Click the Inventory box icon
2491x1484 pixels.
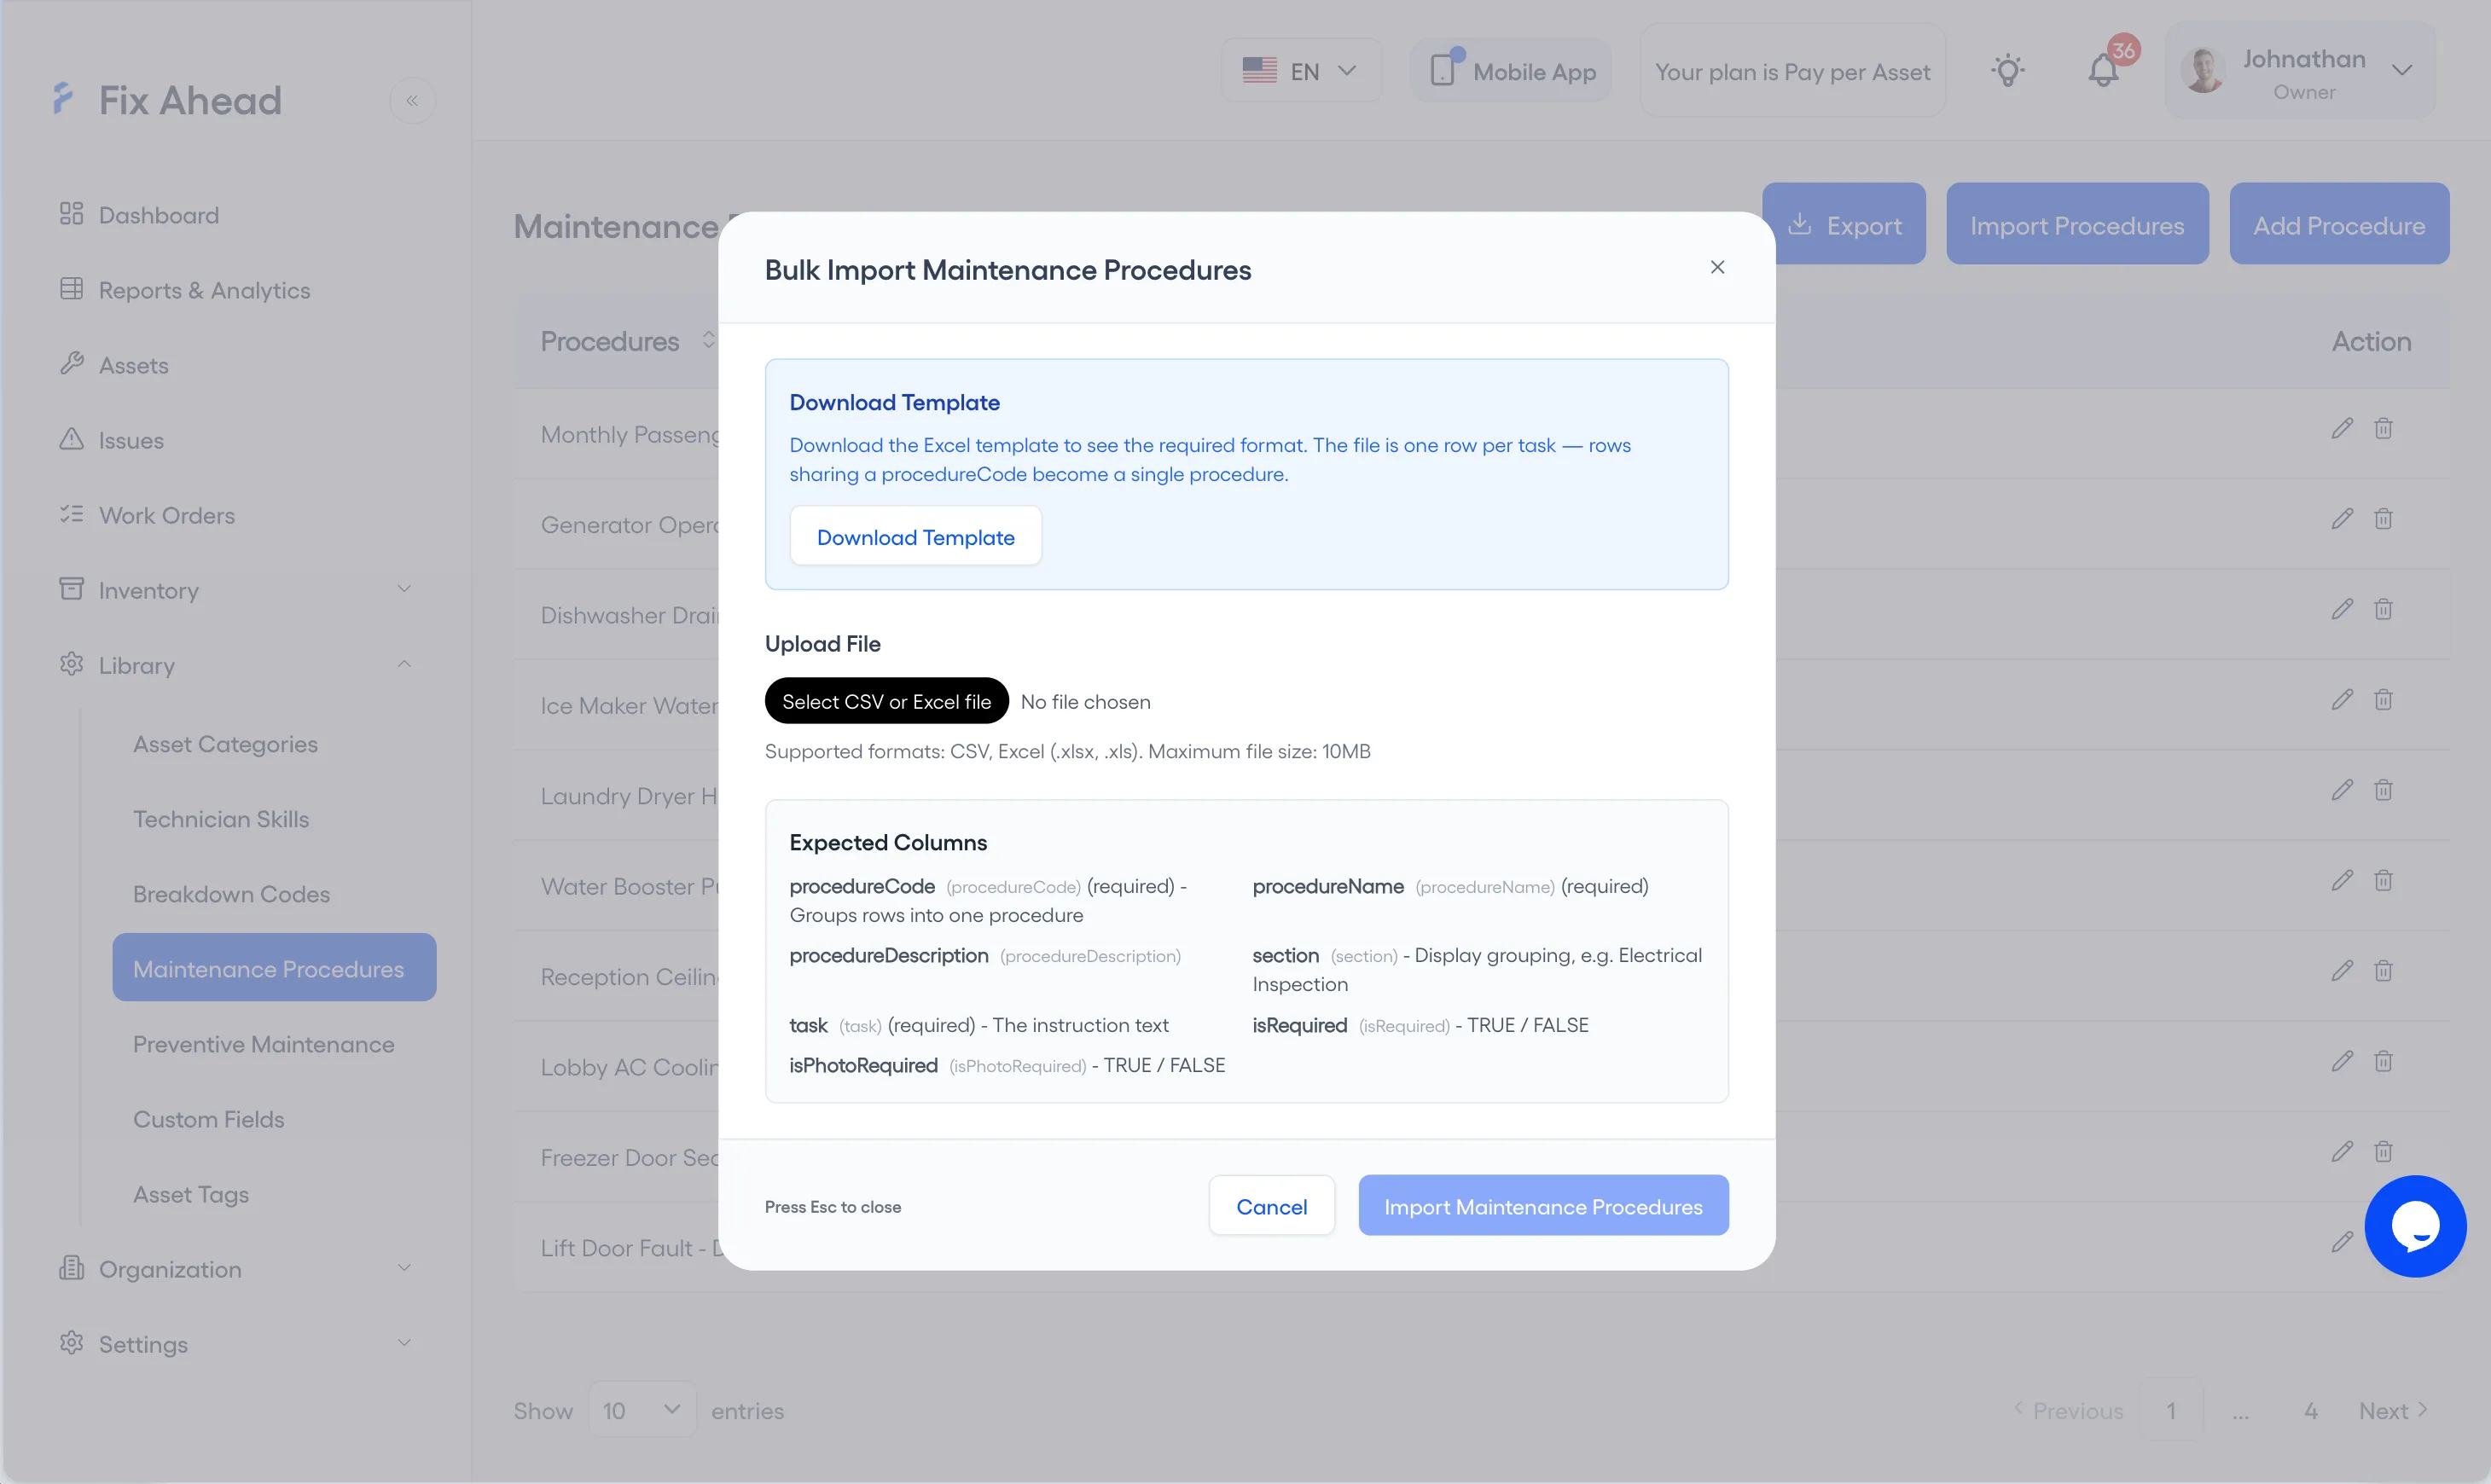click(71, 589)
